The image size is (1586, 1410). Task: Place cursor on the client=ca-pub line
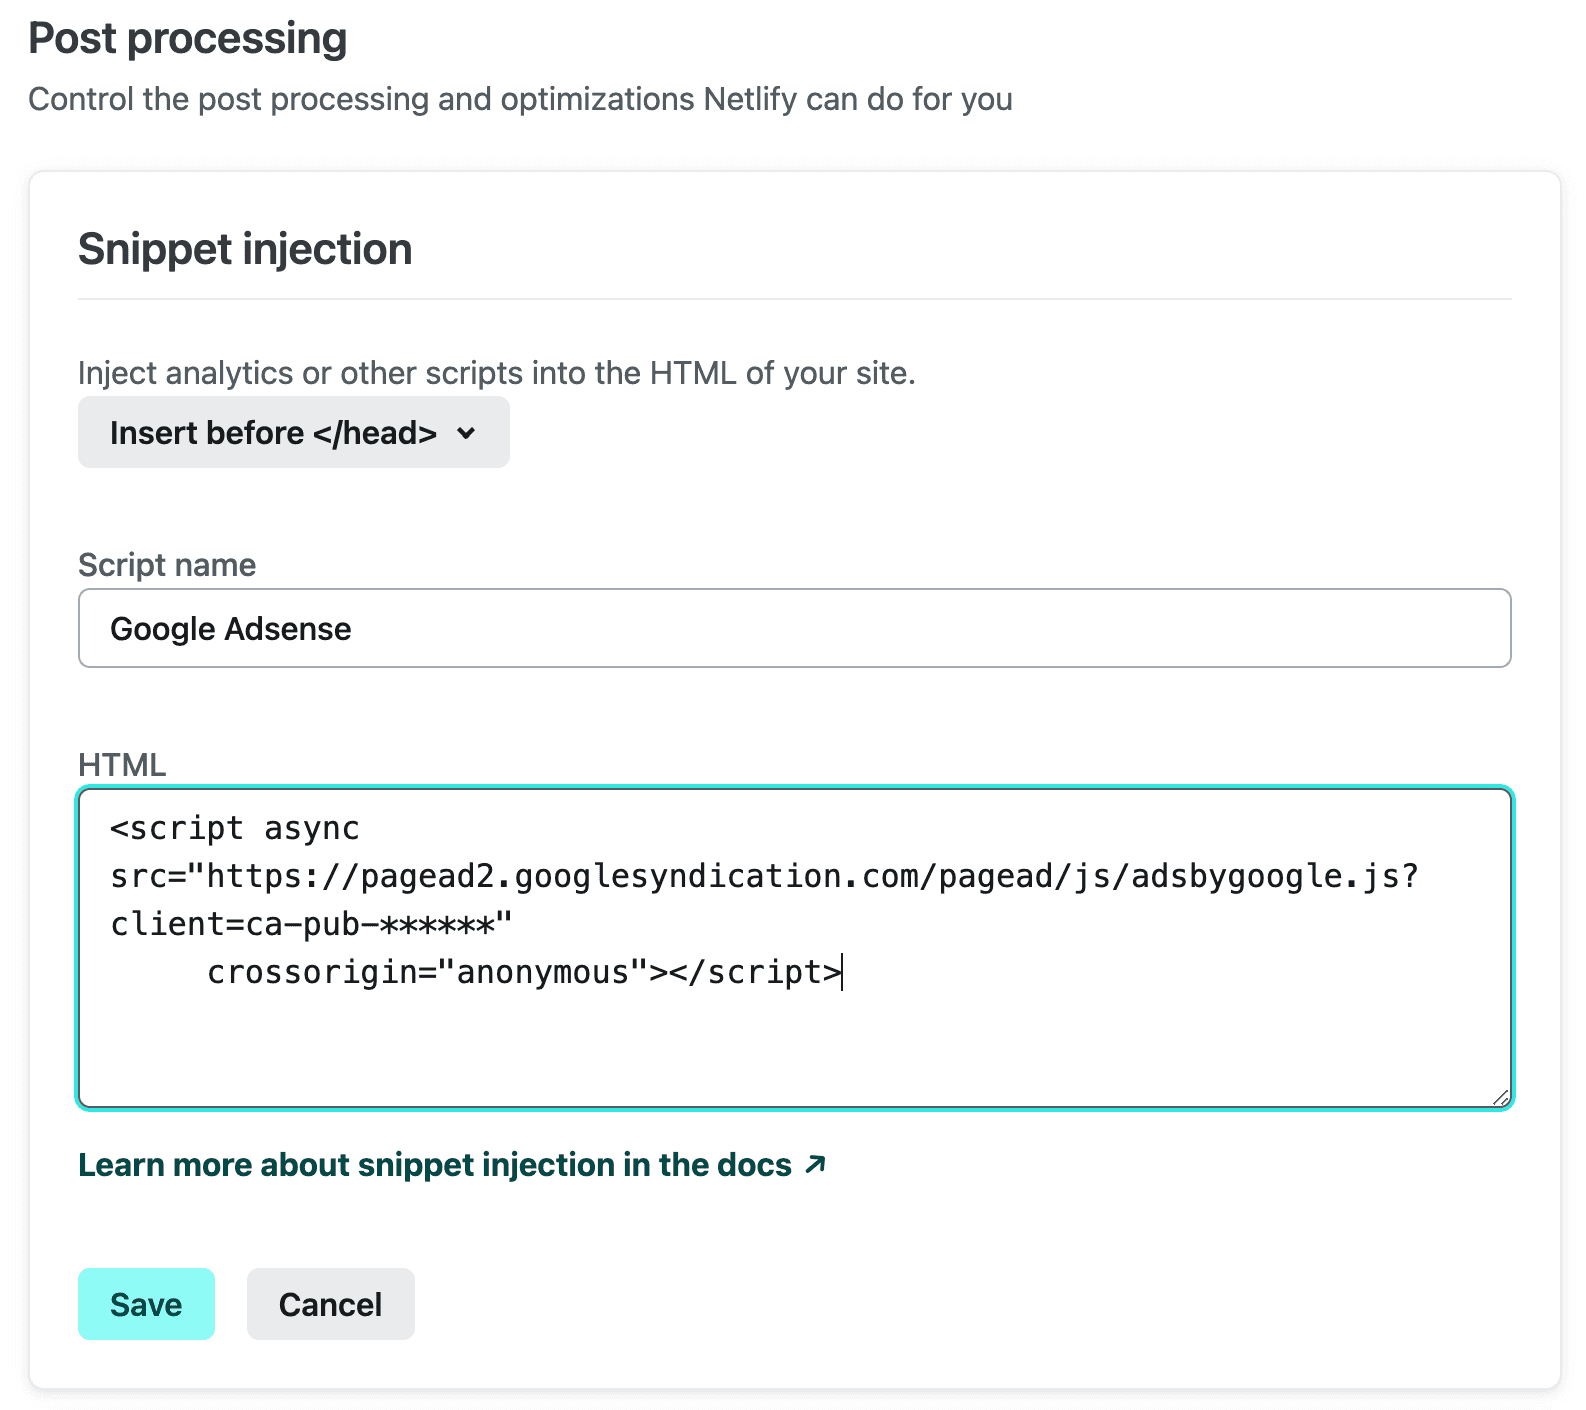[311, 924]
